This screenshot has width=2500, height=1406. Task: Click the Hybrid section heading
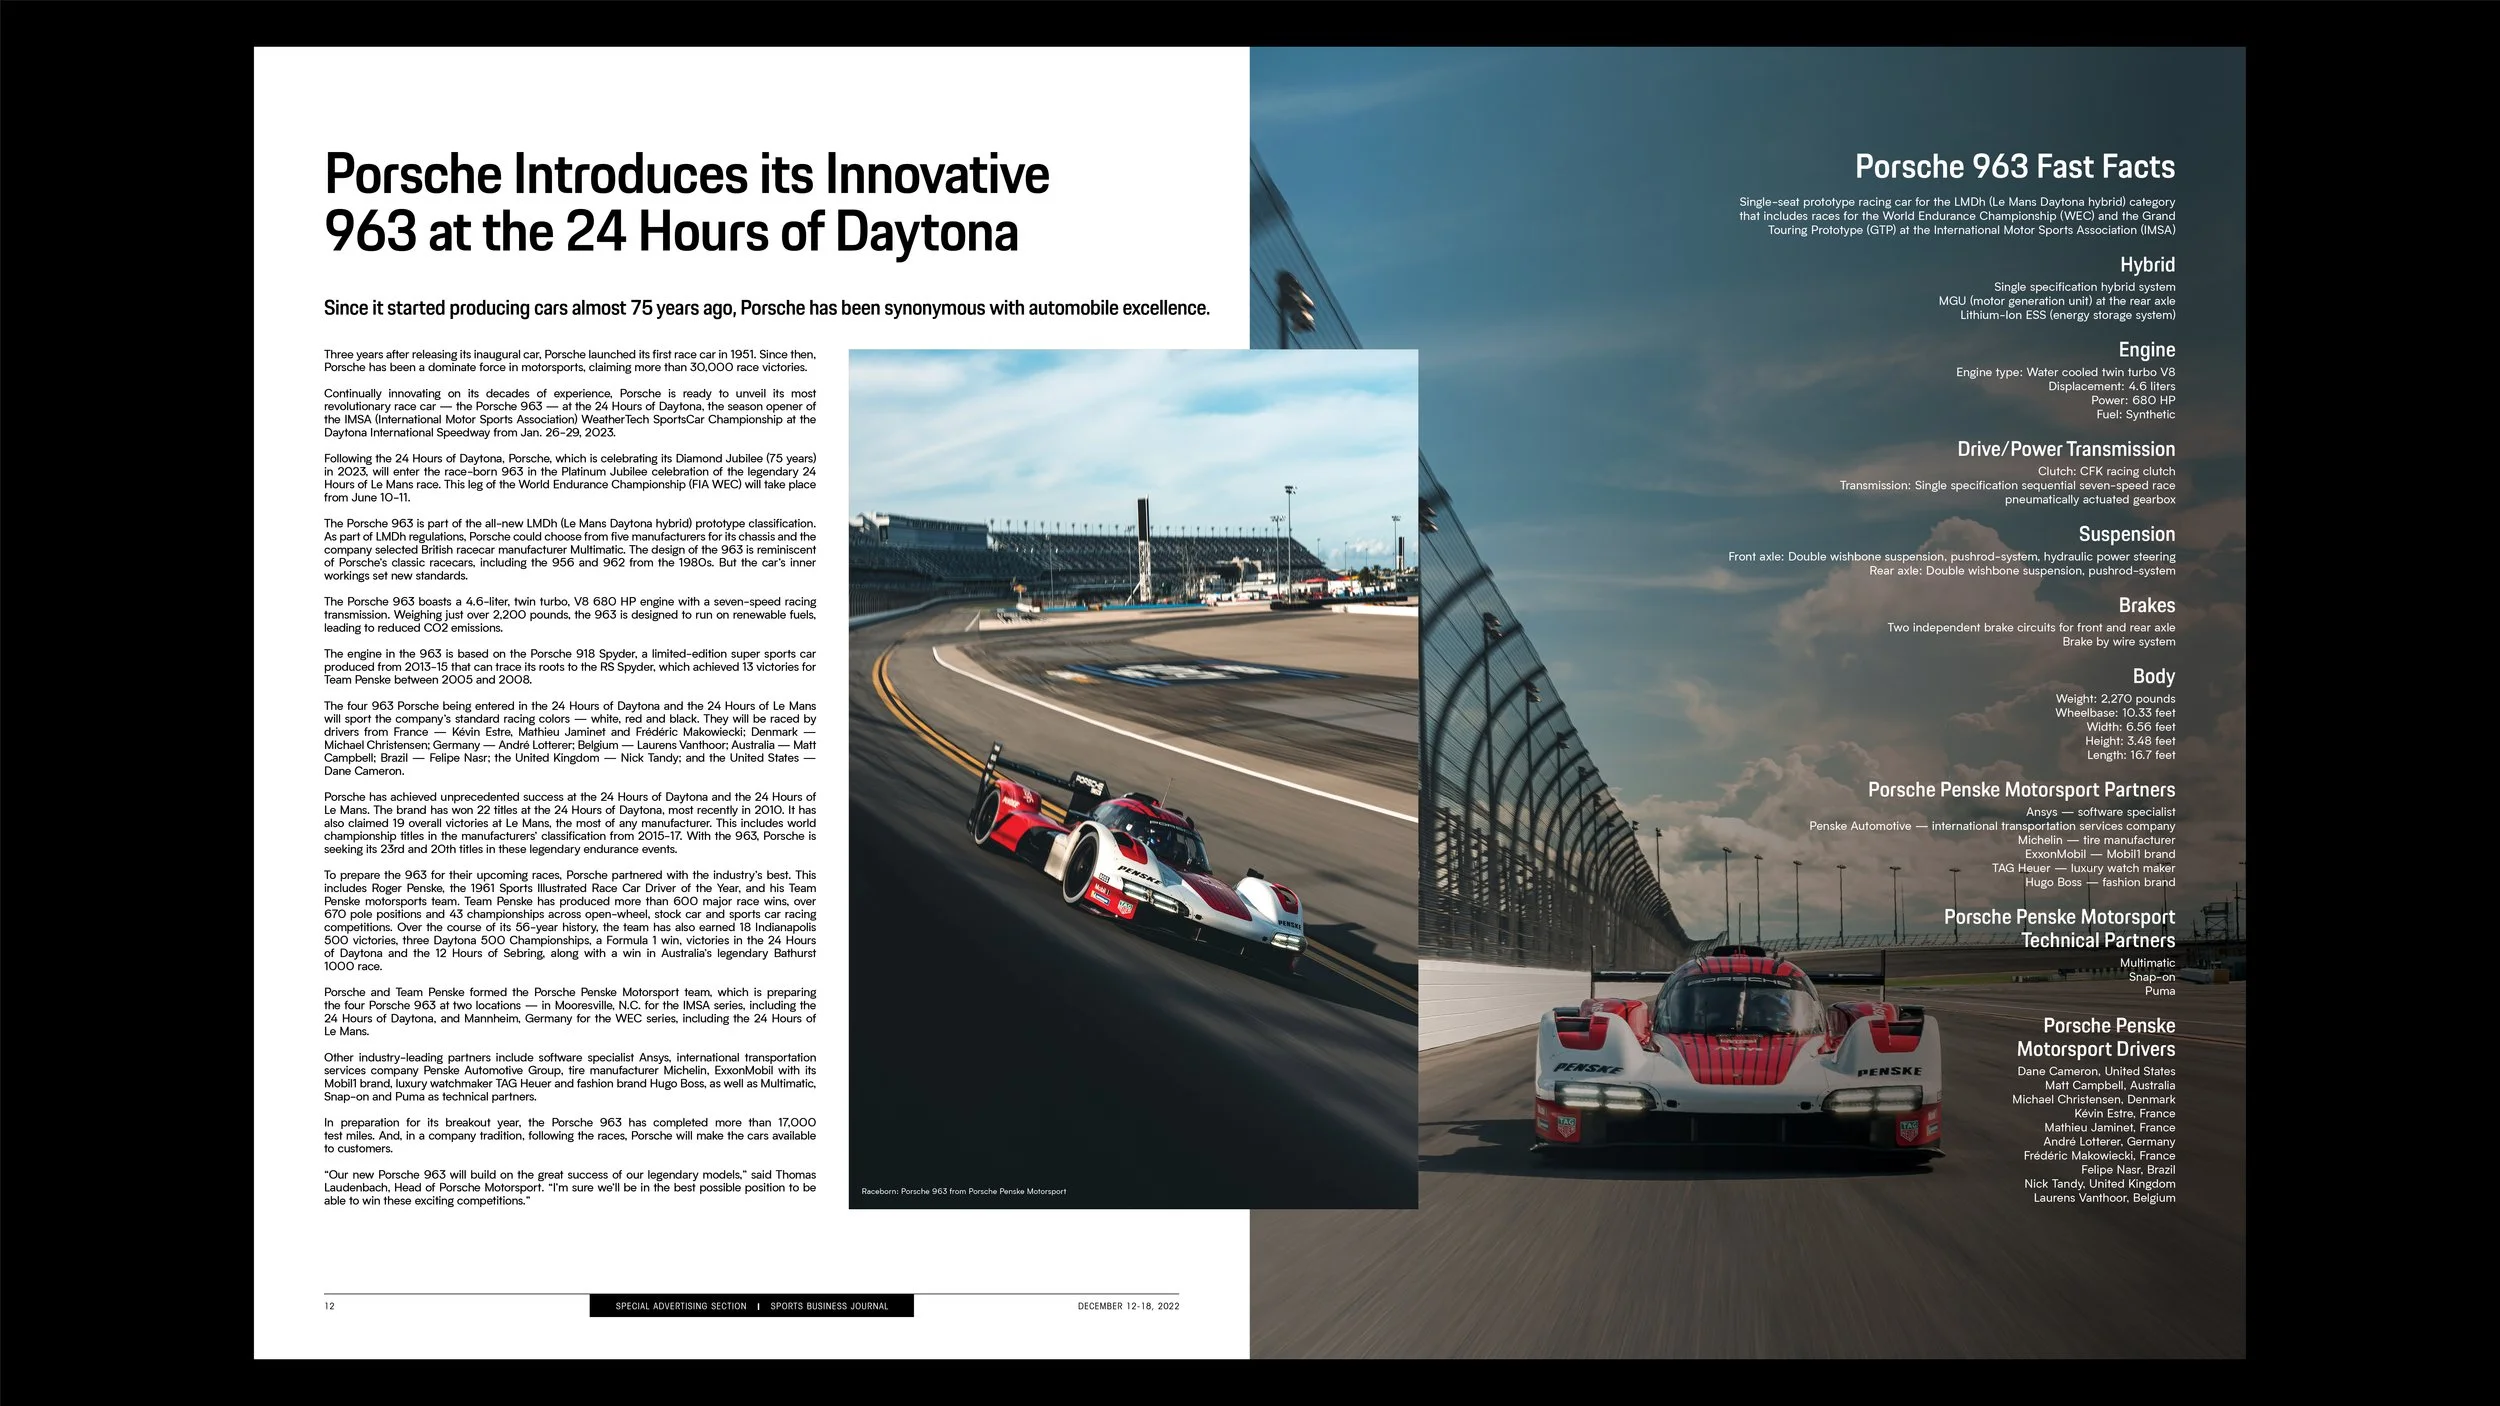click(x=2146, y=265)
